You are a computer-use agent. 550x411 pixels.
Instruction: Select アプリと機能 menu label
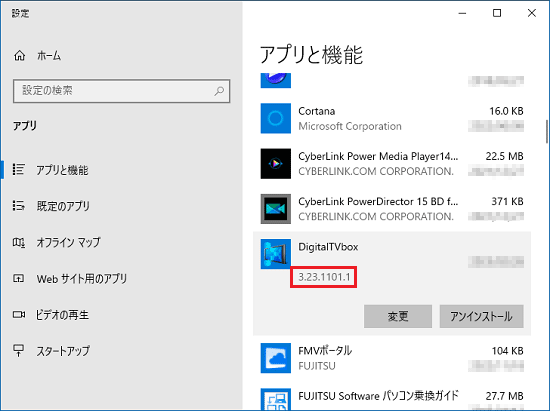(62, 170)
